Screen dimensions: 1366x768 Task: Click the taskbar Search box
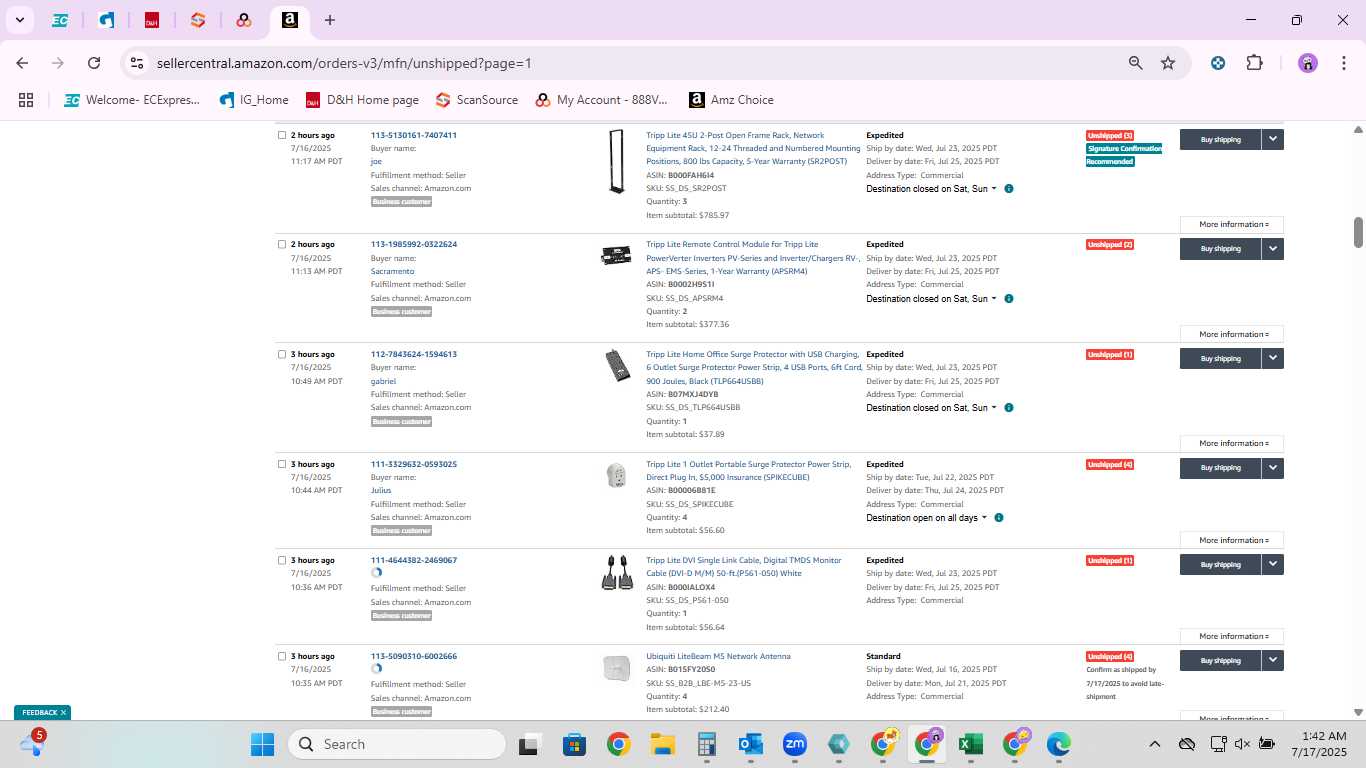tap(396, 744)
